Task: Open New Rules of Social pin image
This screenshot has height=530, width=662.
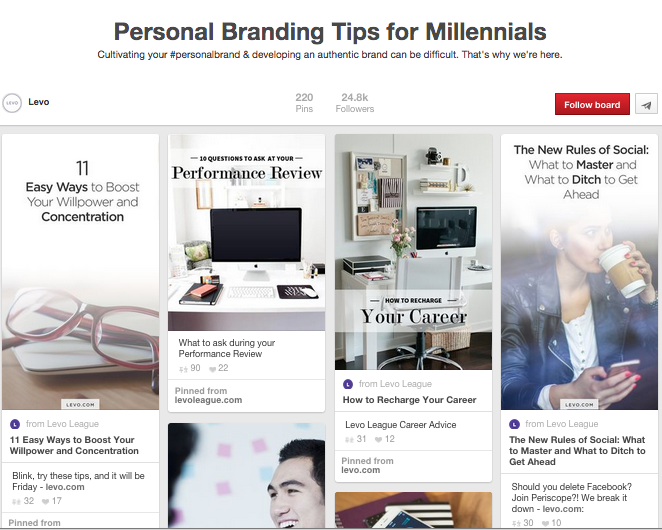Action: click(x=579, y=272)
